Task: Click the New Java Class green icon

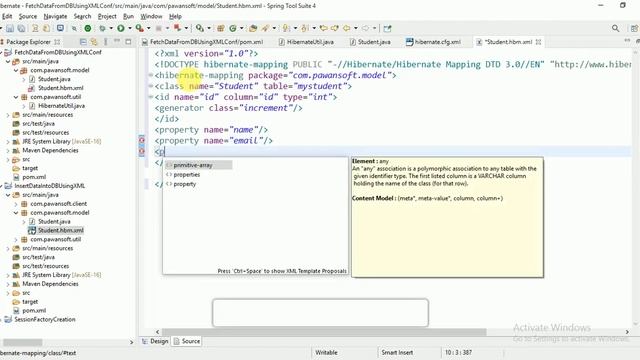Action: point(233,28)
